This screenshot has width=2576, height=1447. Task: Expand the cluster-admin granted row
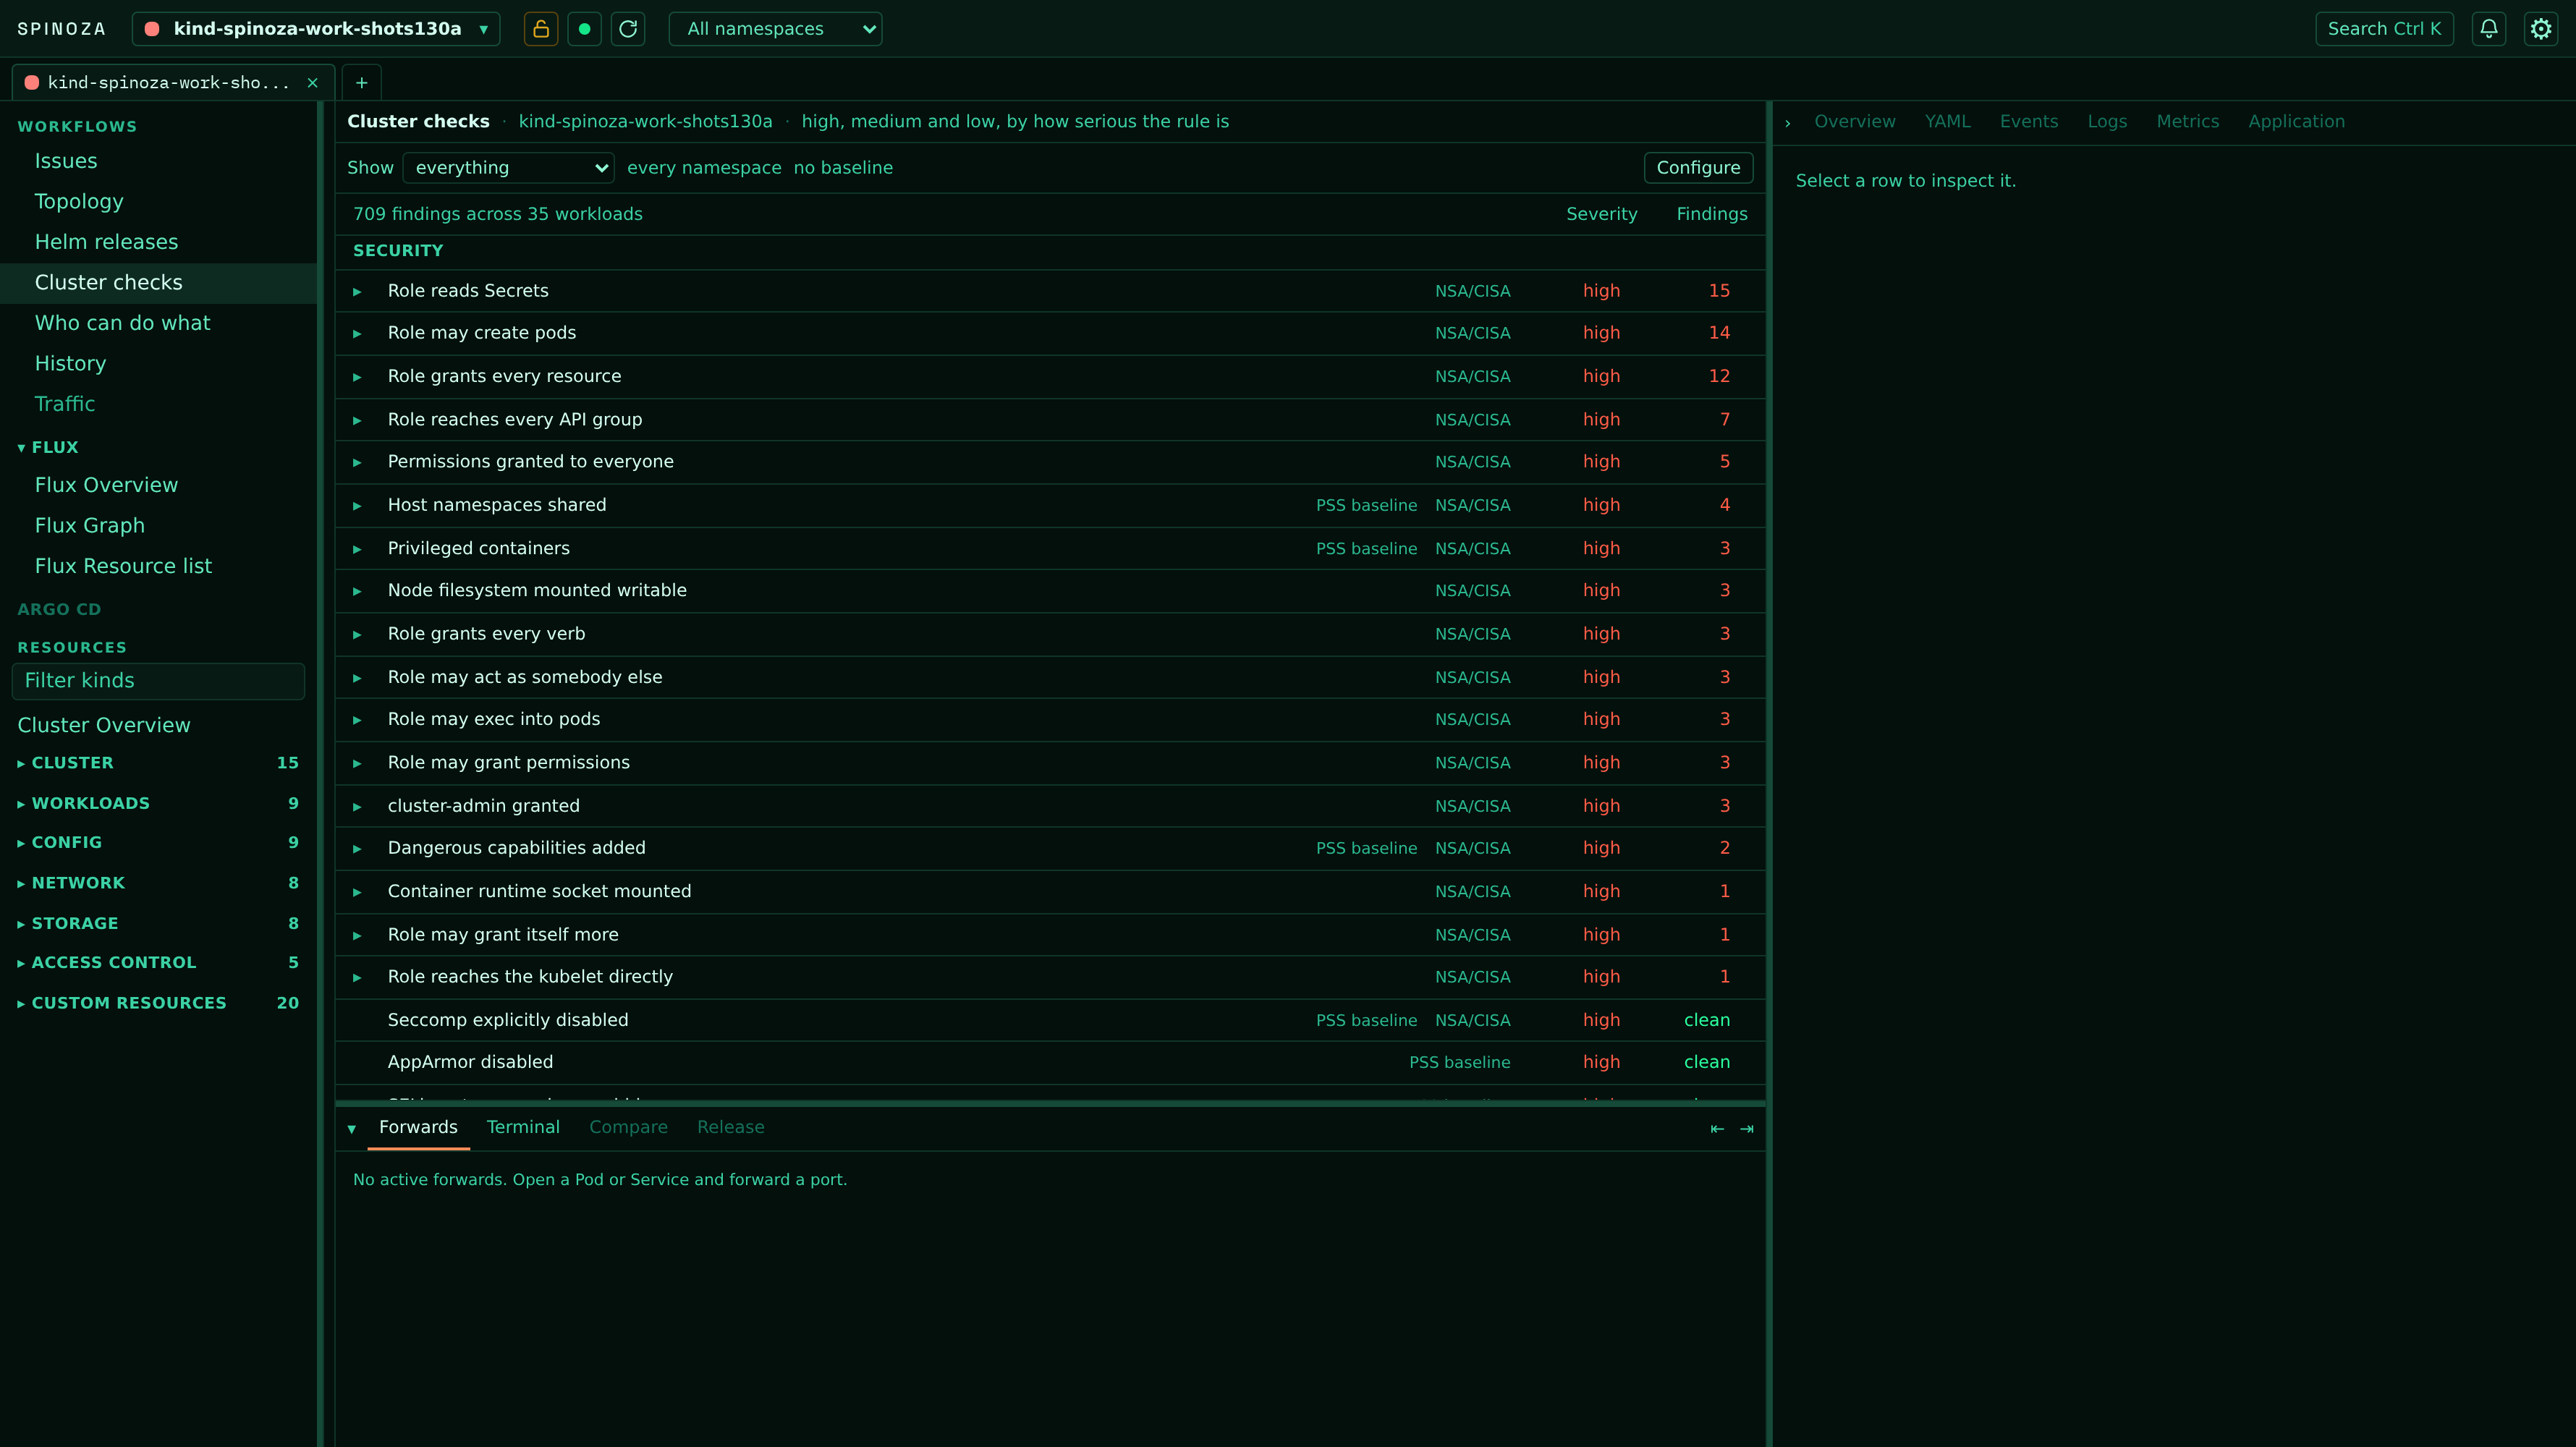[357, 806]
